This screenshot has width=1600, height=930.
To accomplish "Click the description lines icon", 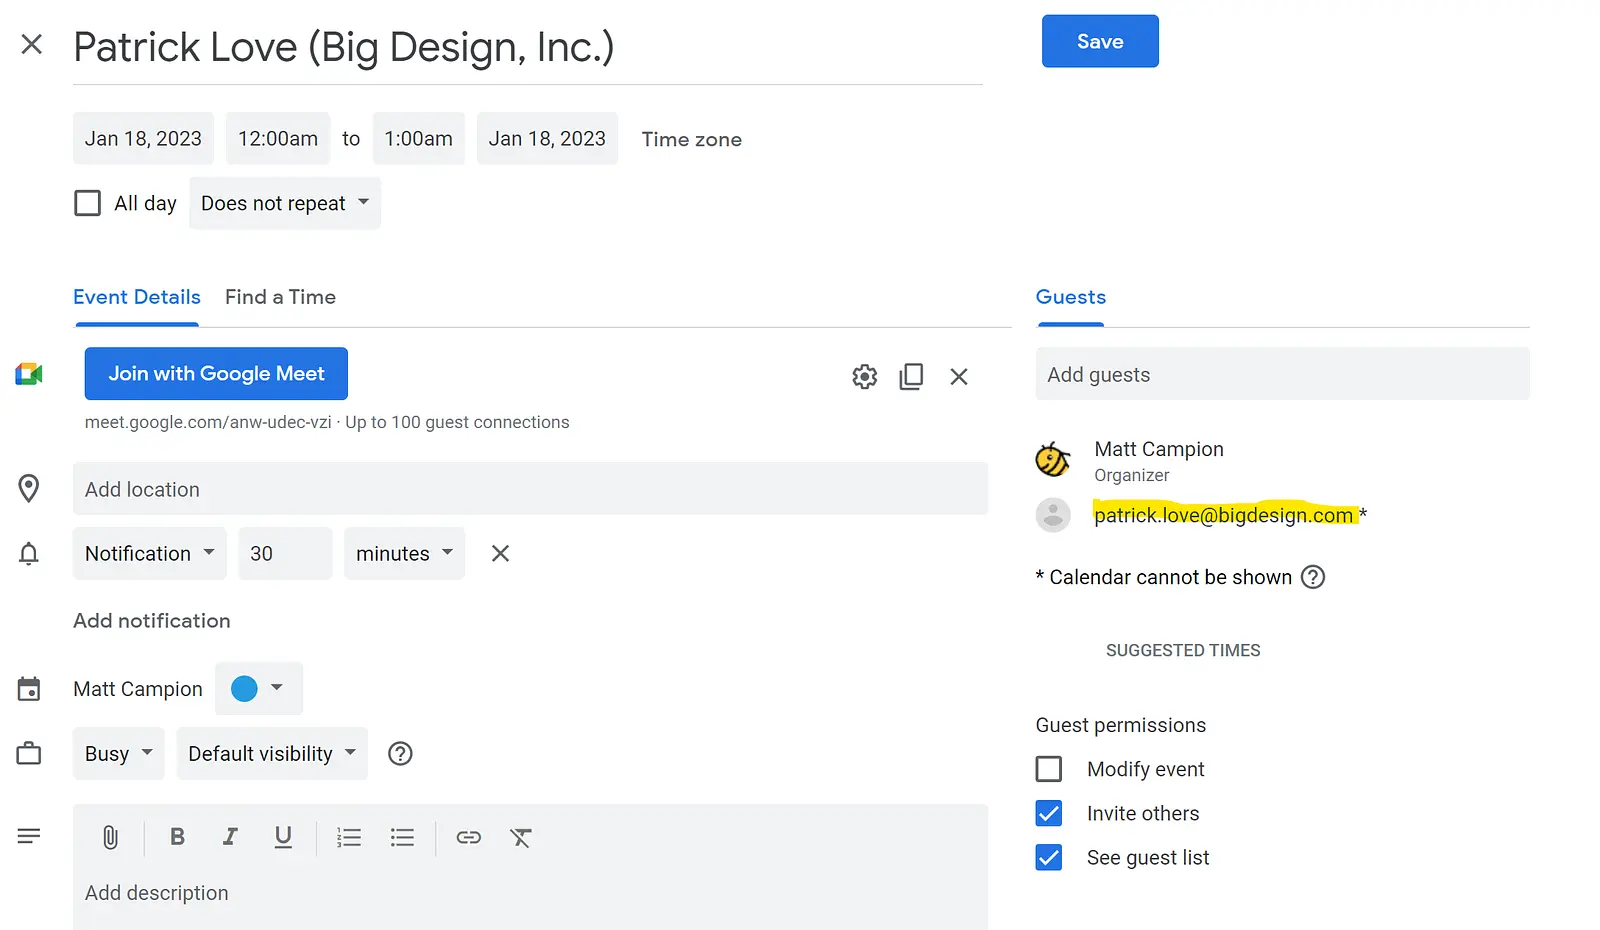I will pos(29,836).
